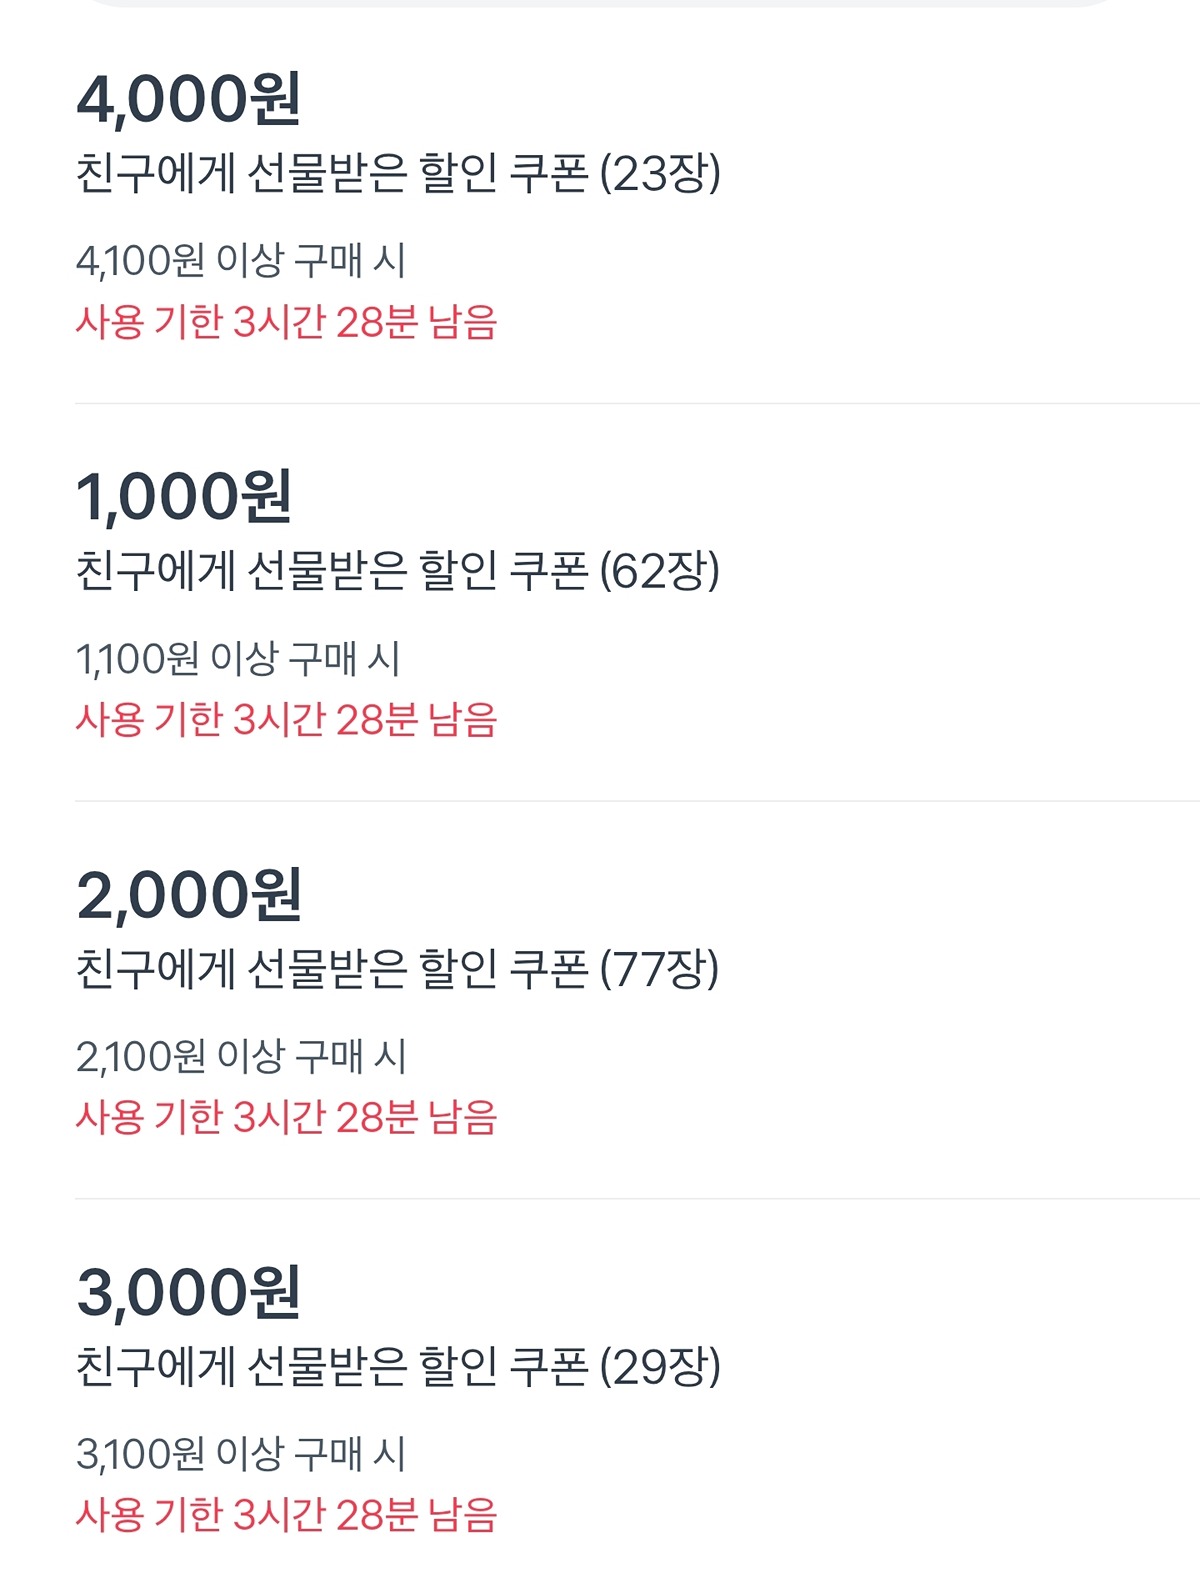Click the 2,100원 이상 구매 시 condition
The height and width of the screenshot is (1593, 1200).
point(241,1056)
